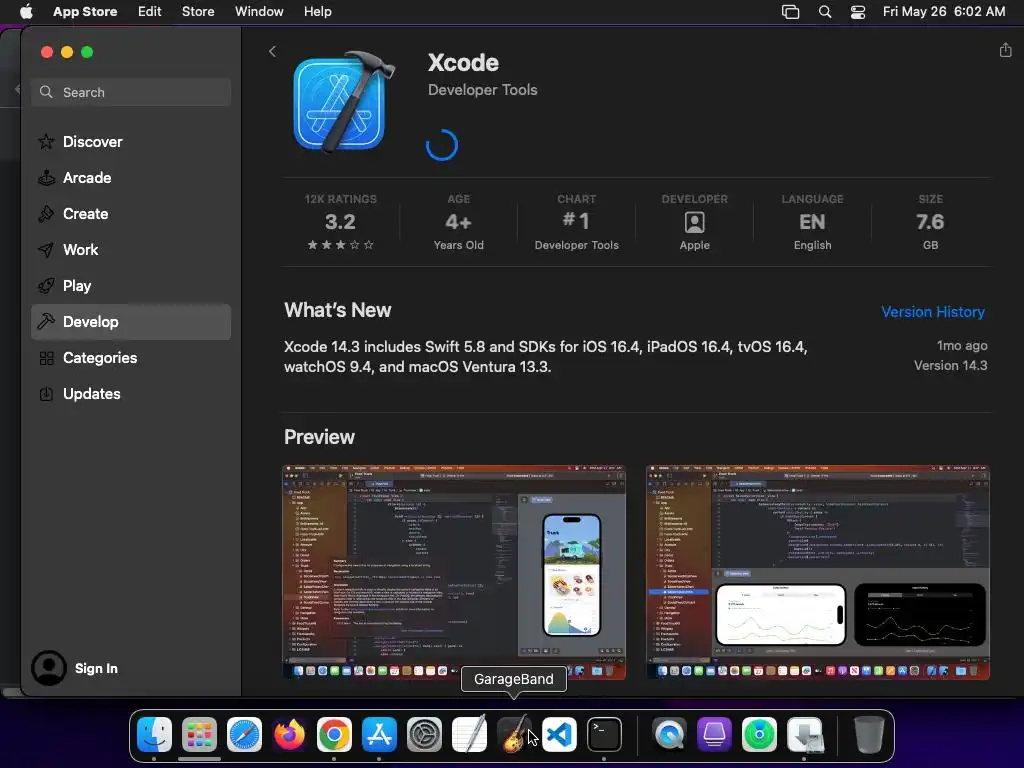
Task: Click the Work paper plane icon
Action: click(46, 249)
